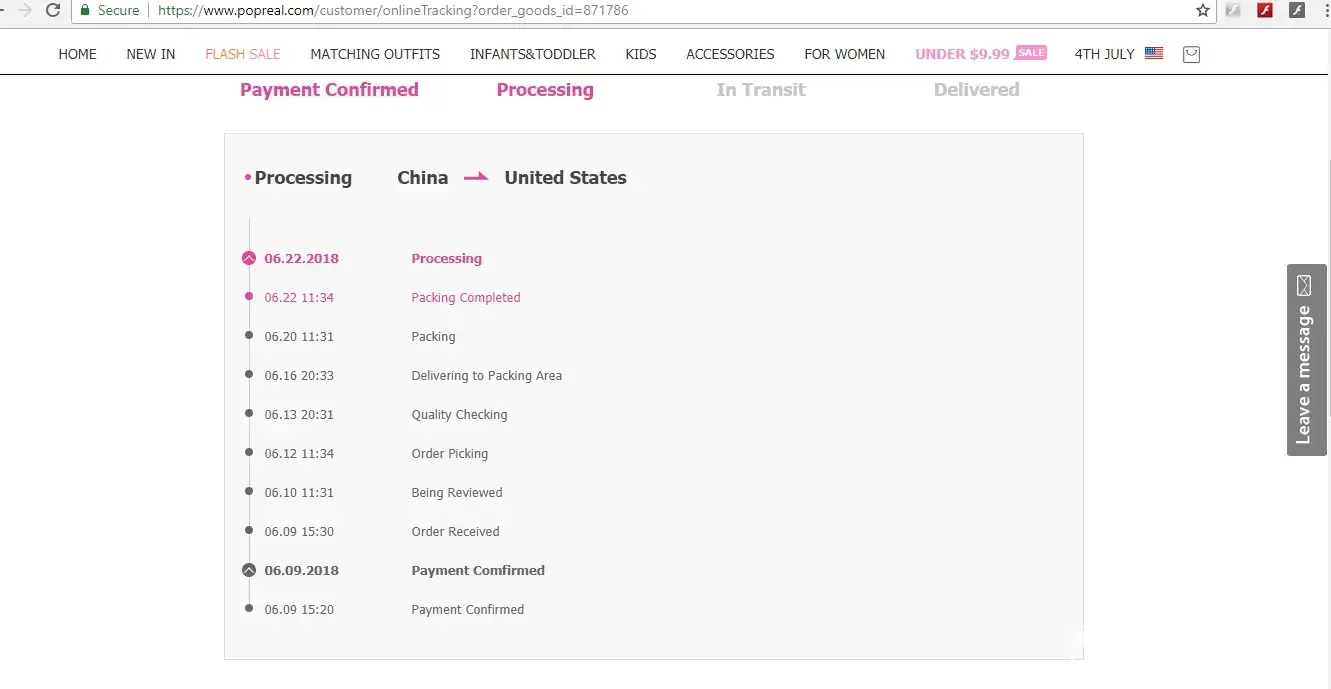Open the HOME menu item

(77, 54)
